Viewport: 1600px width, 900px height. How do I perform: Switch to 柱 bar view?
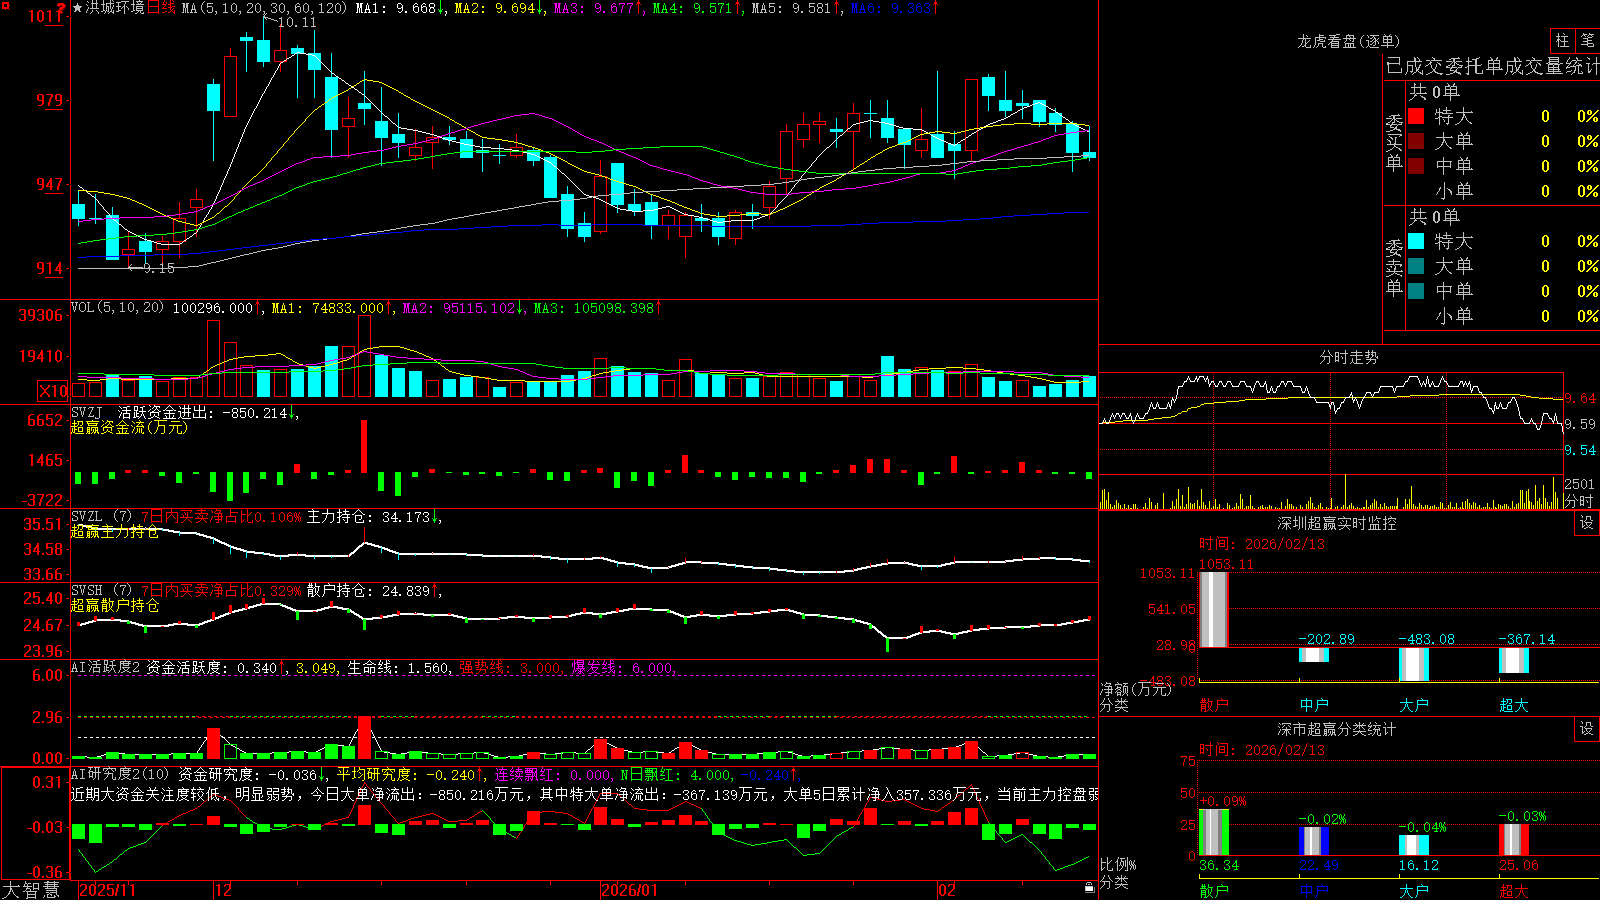(x=1562, y=40)
